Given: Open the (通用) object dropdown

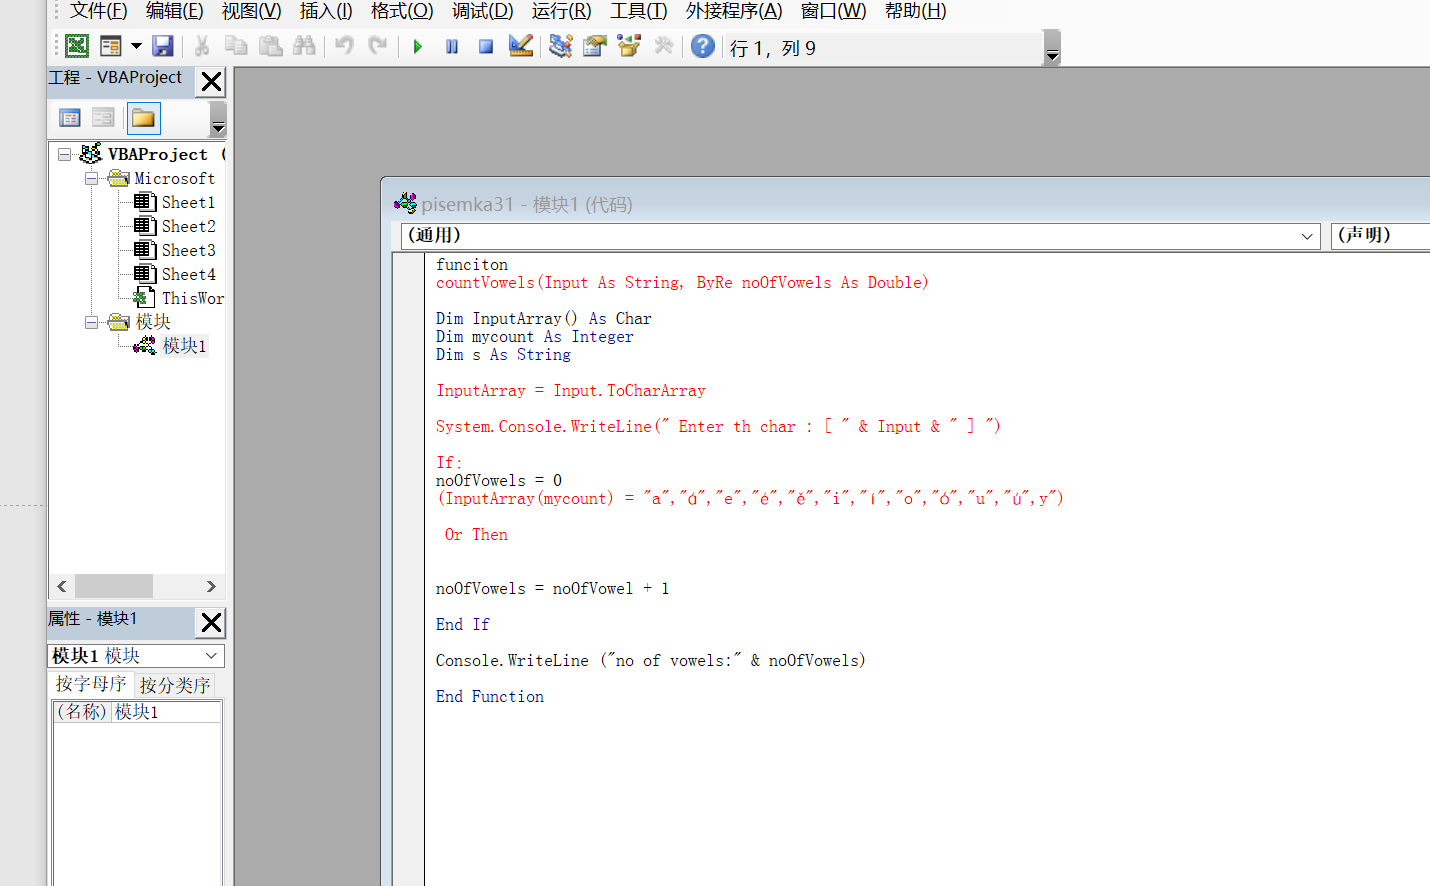Looking at the screenshot, I should point(1307,235).
